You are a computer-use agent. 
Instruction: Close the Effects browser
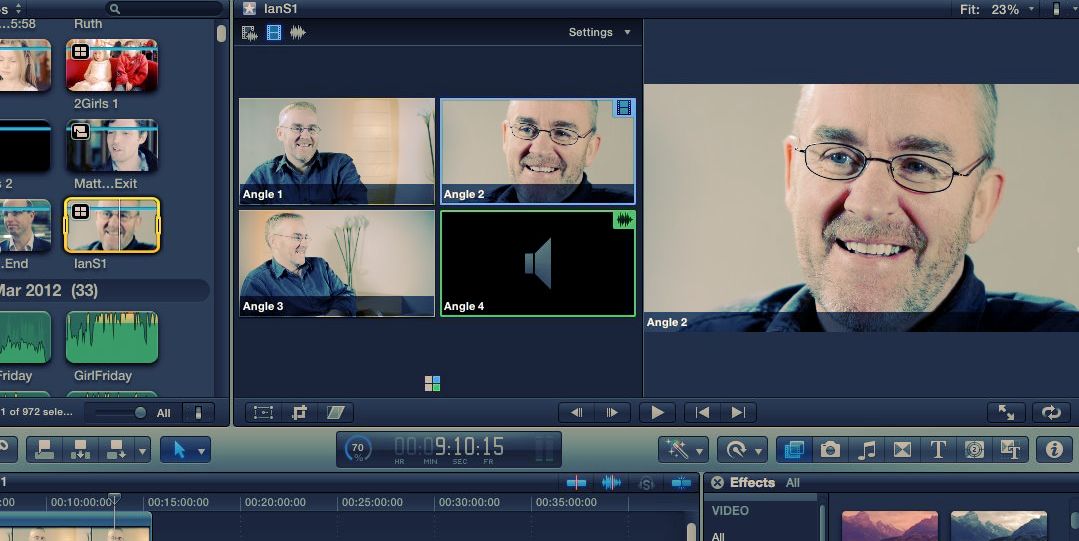[717, 482]
